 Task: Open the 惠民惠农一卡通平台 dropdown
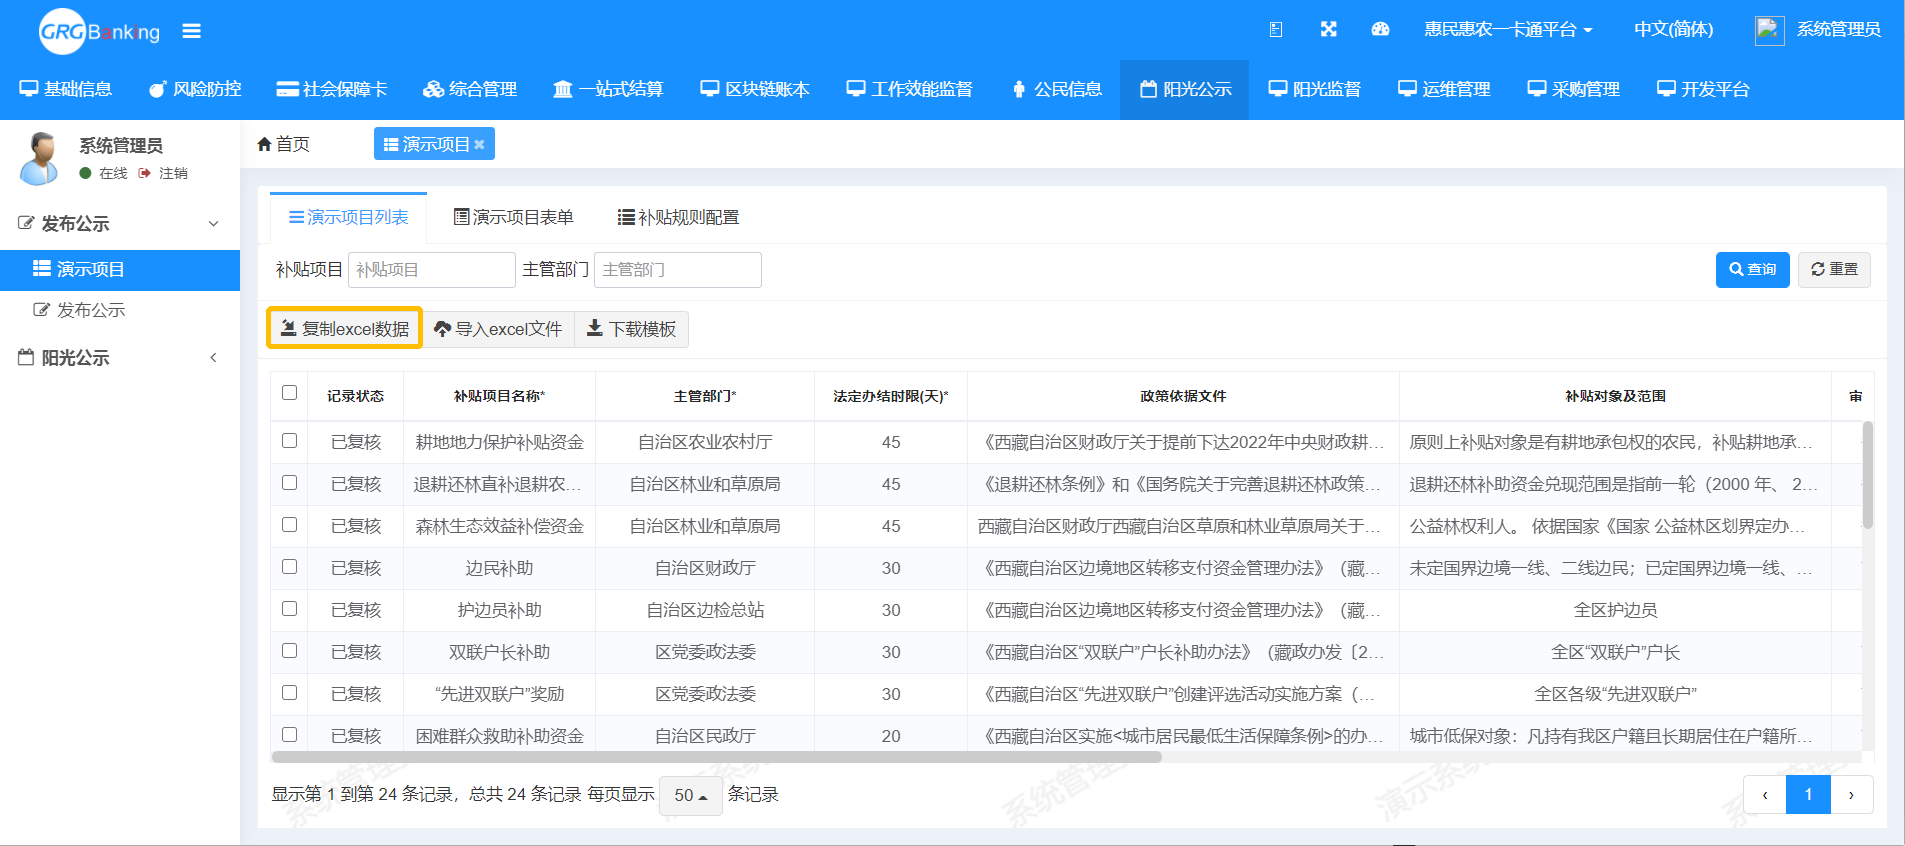click(x=1508, y=29)
